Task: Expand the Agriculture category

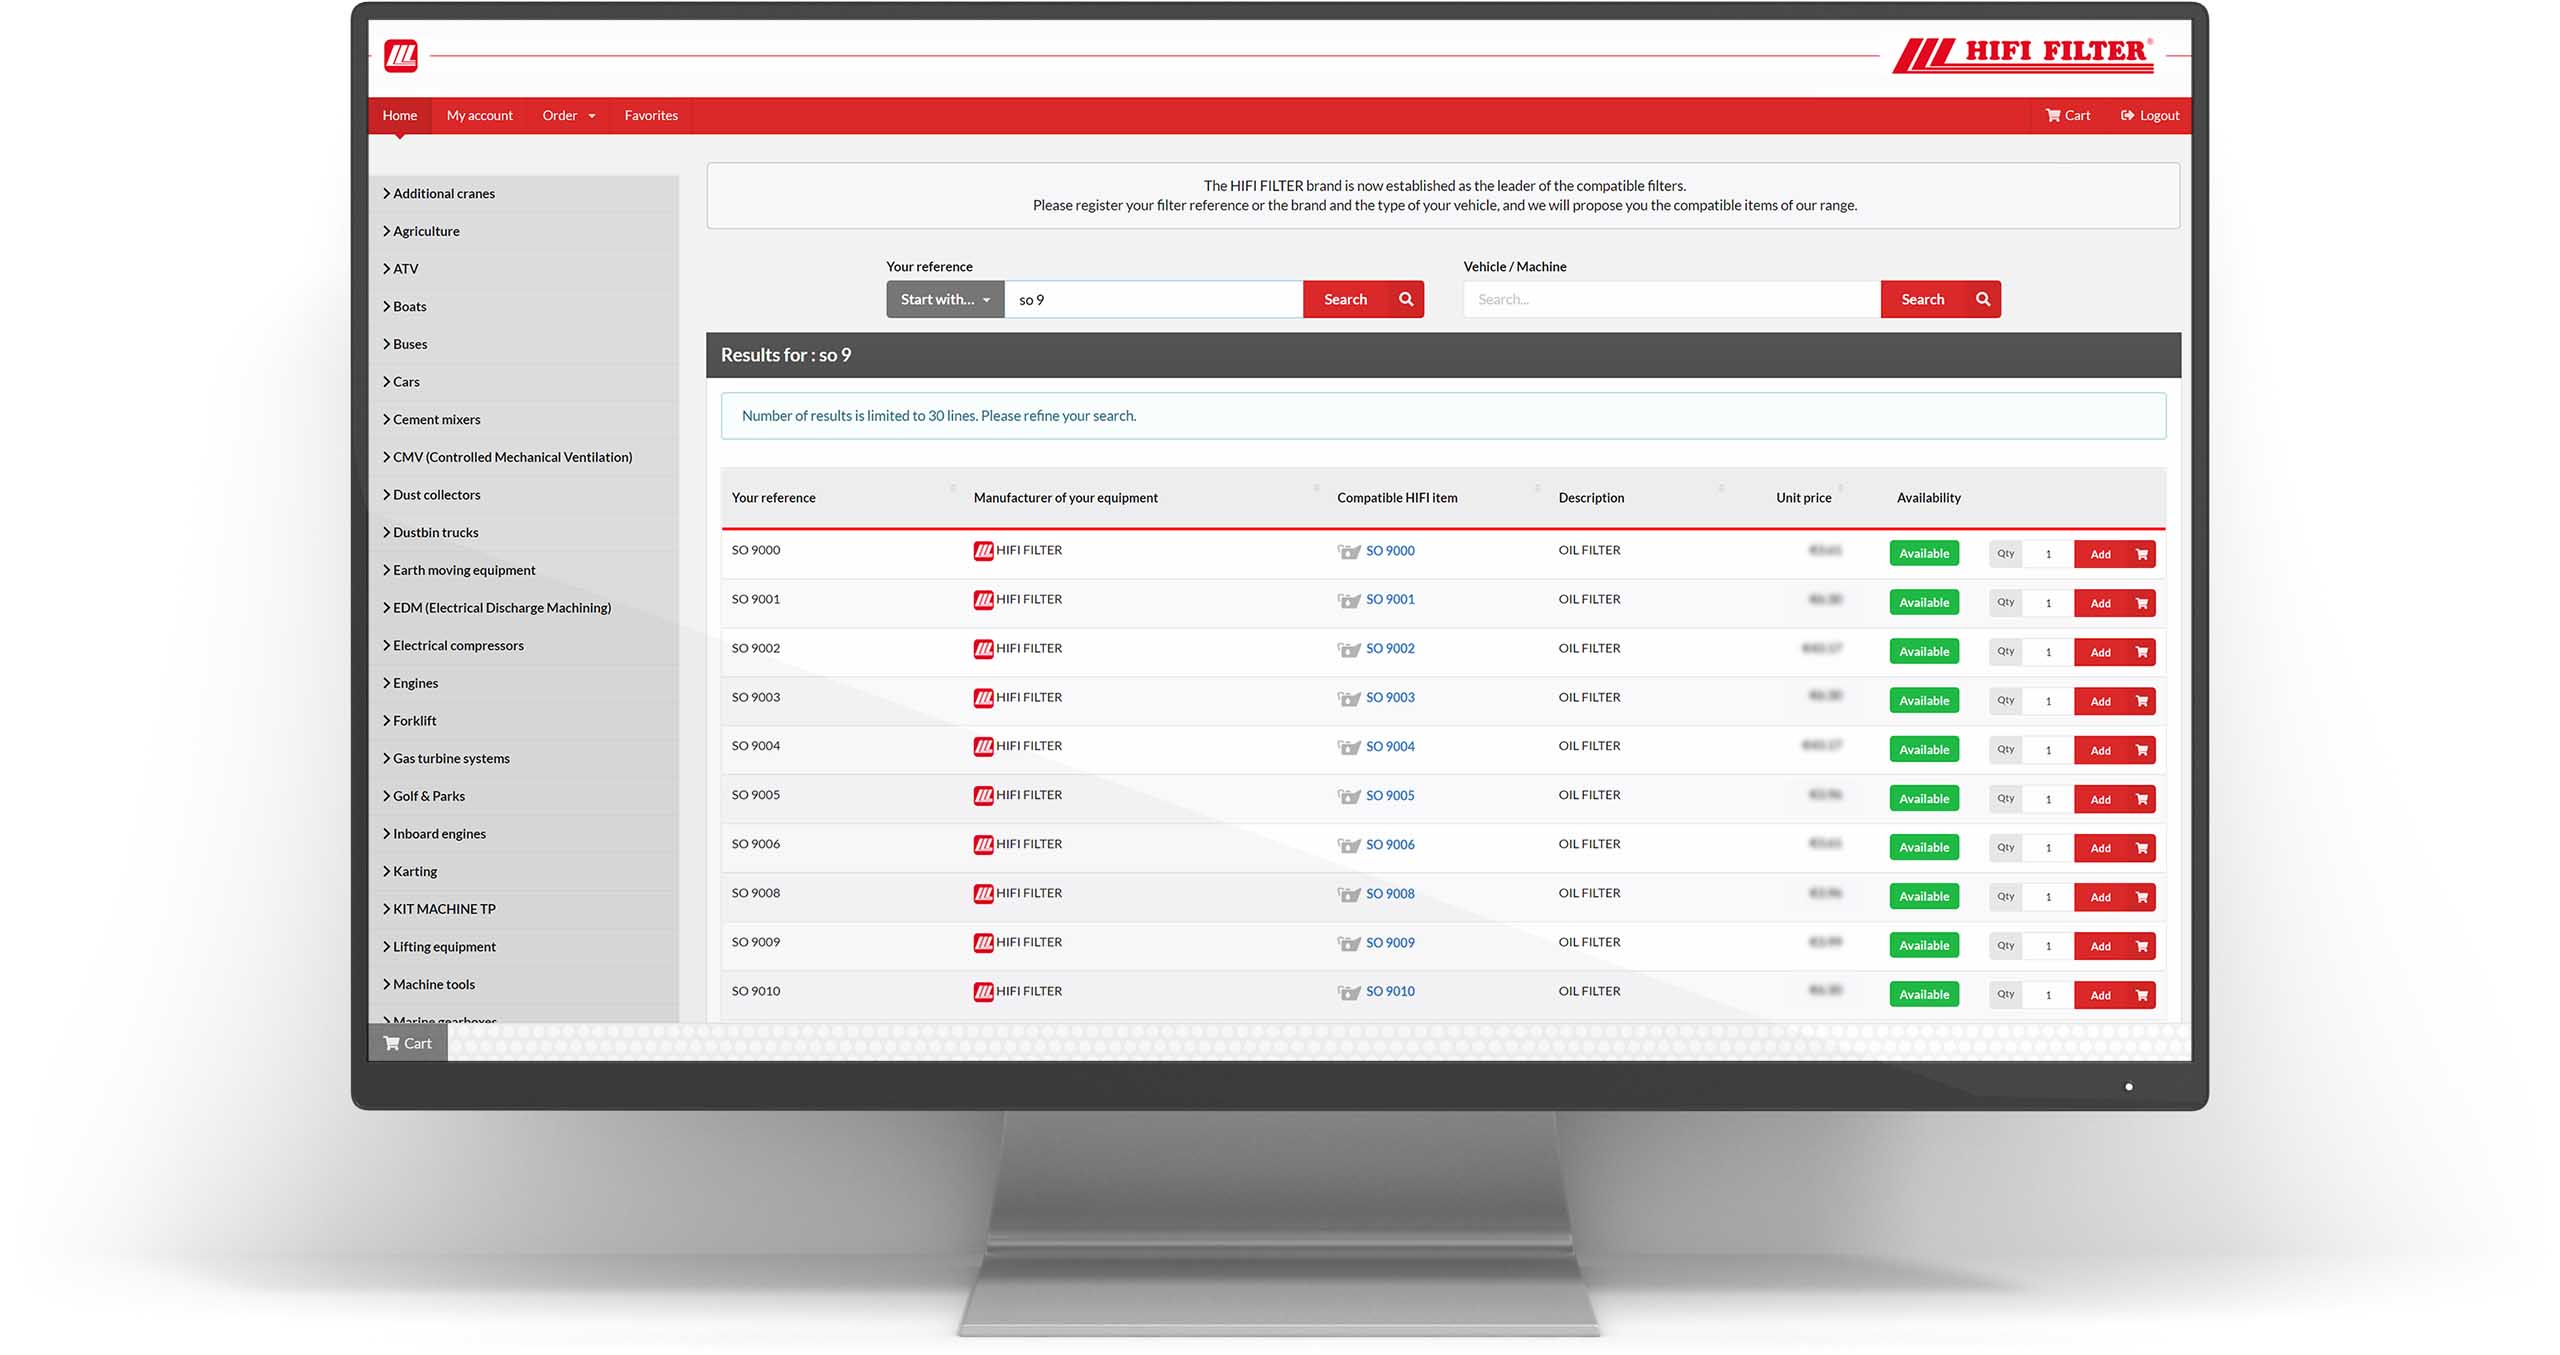Action: [426, 231]
